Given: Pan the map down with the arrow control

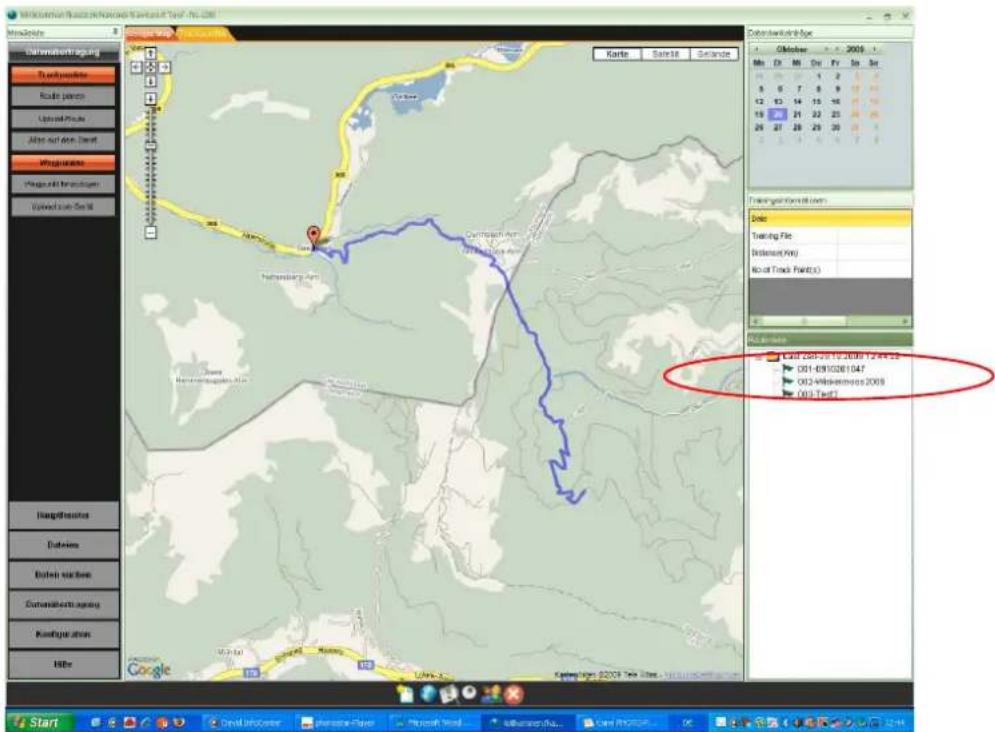Looking at the screenshot, I should (x=150, y=81).
